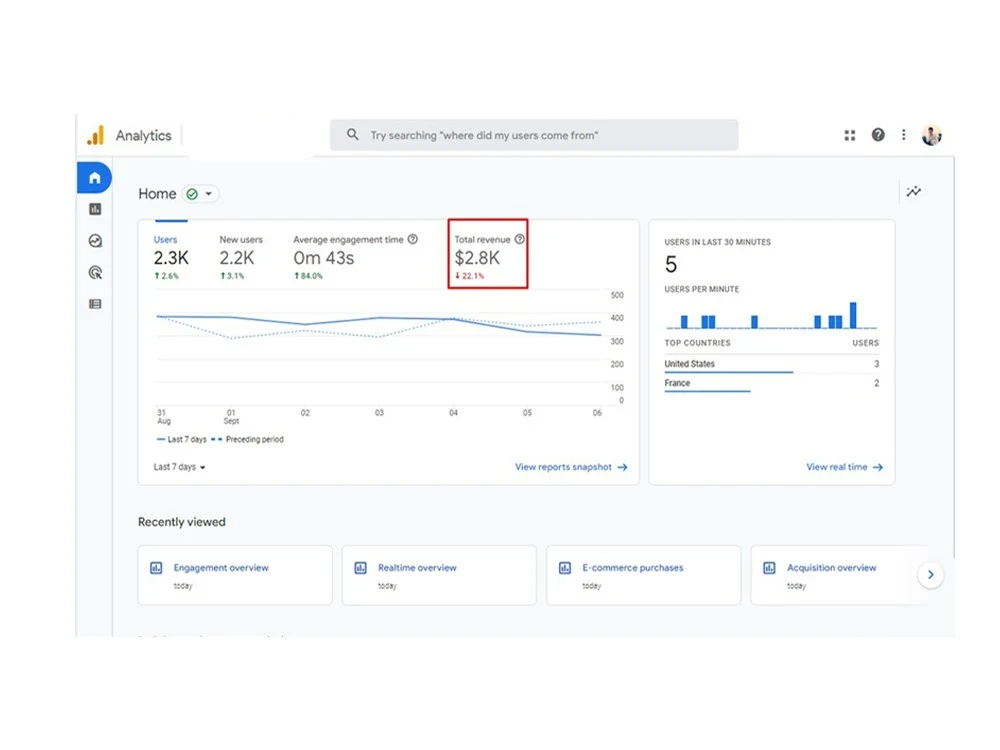The height and width of the screenshot is (750, 1000).
Task: Open the Google apps grid icon
Action: tap(849, 134)
